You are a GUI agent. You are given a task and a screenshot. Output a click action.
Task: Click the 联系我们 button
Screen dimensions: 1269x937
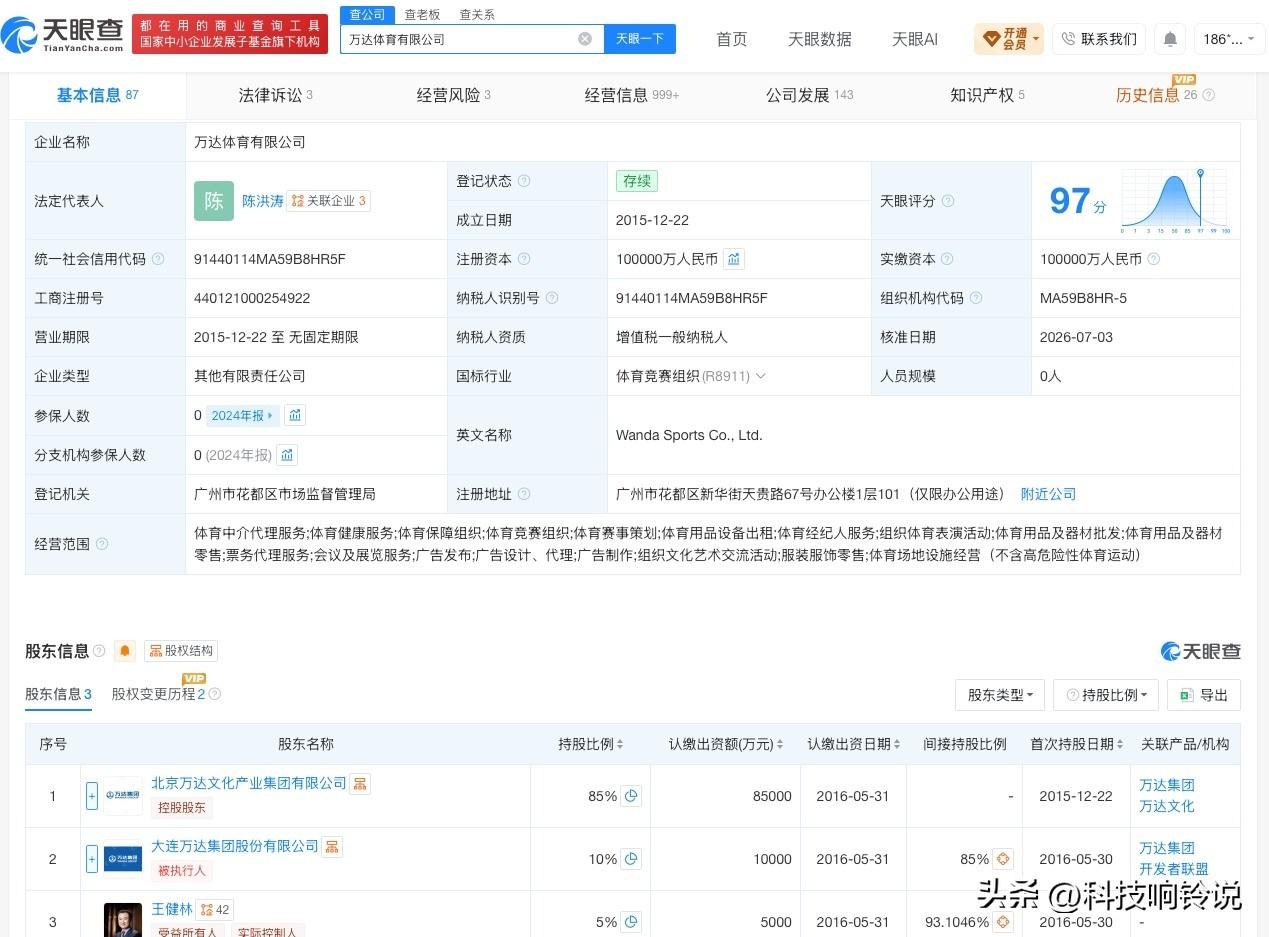click(1099, 39)
